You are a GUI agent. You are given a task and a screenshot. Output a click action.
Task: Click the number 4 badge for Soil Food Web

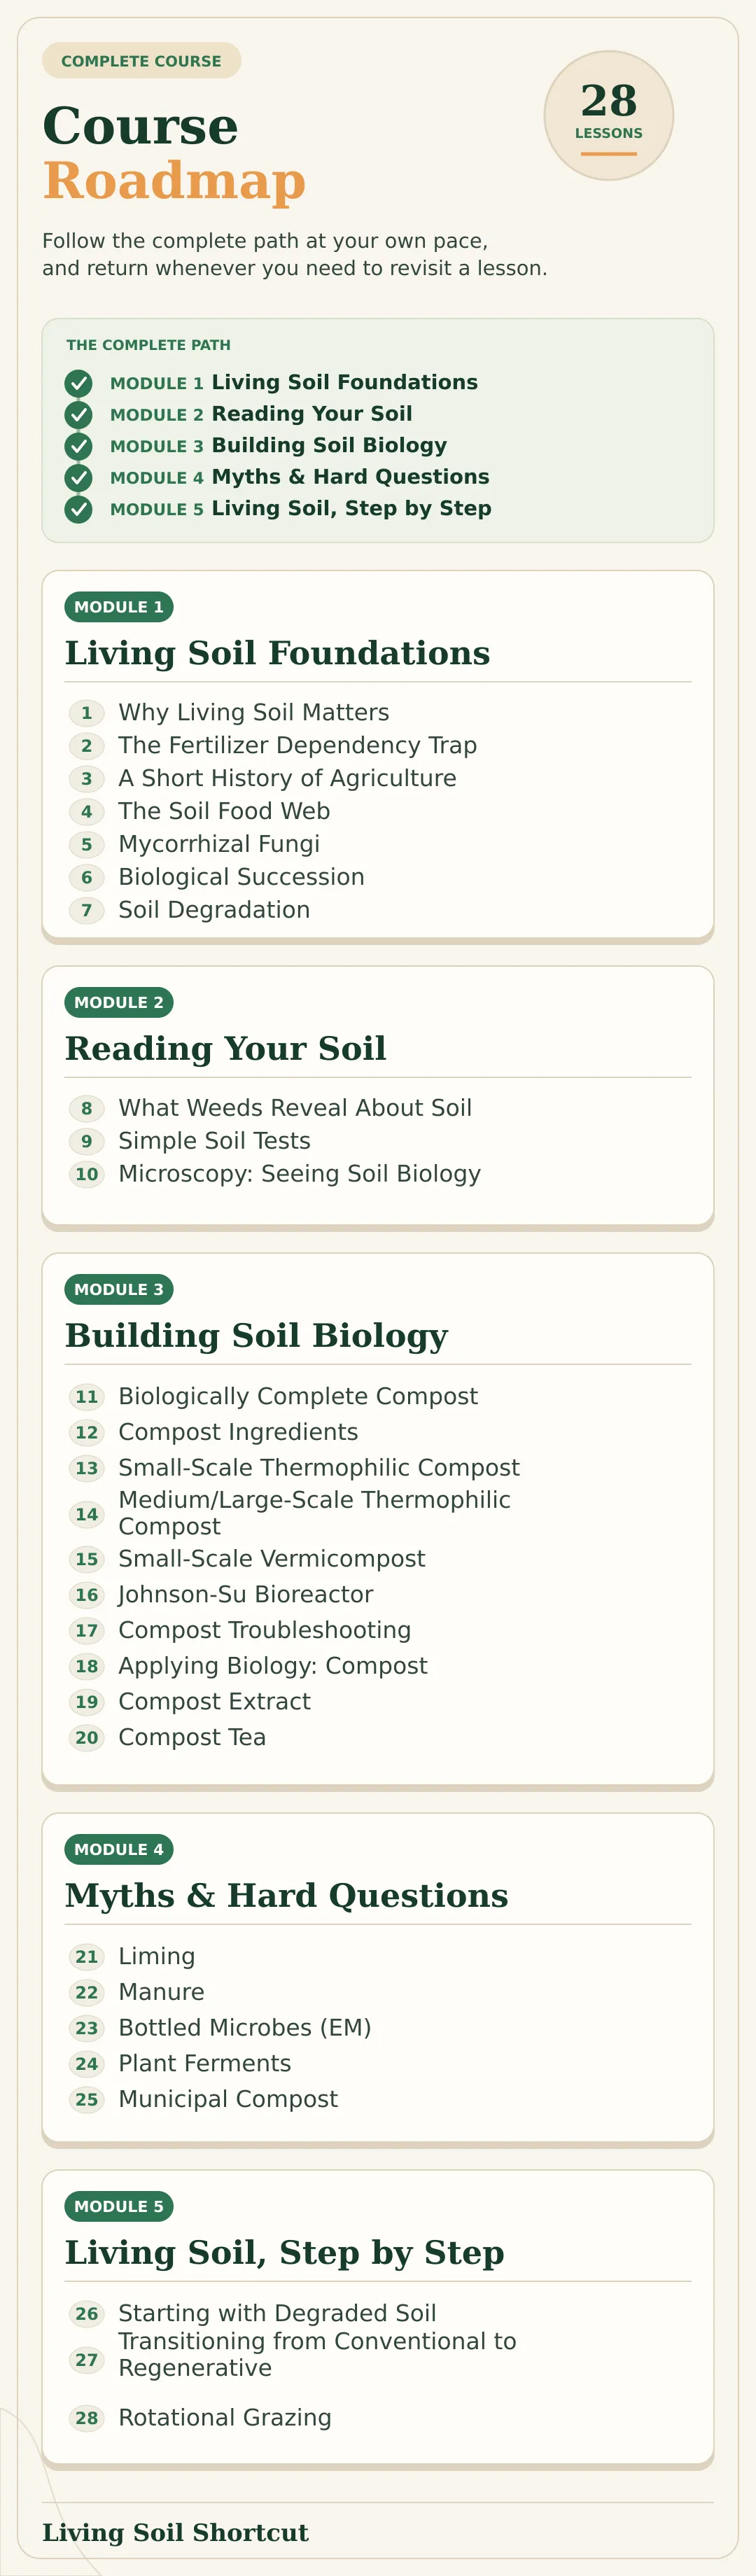pos(87,812)
